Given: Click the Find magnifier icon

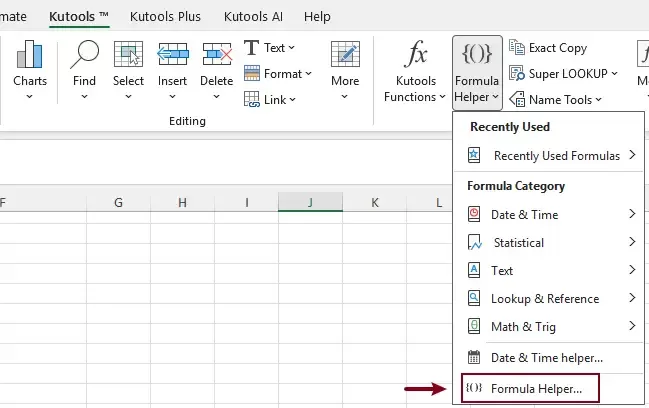Looking at the screenshot, I should 84,54.
